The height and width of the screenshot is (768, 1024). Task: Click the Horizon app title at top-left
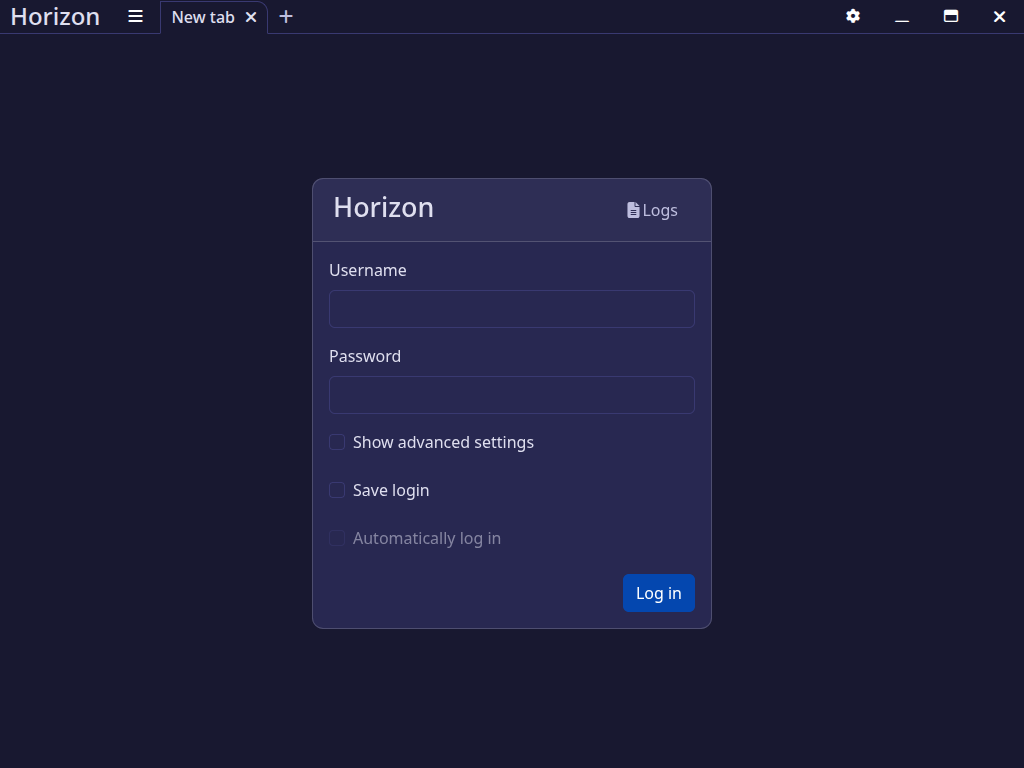click(55, 17)
